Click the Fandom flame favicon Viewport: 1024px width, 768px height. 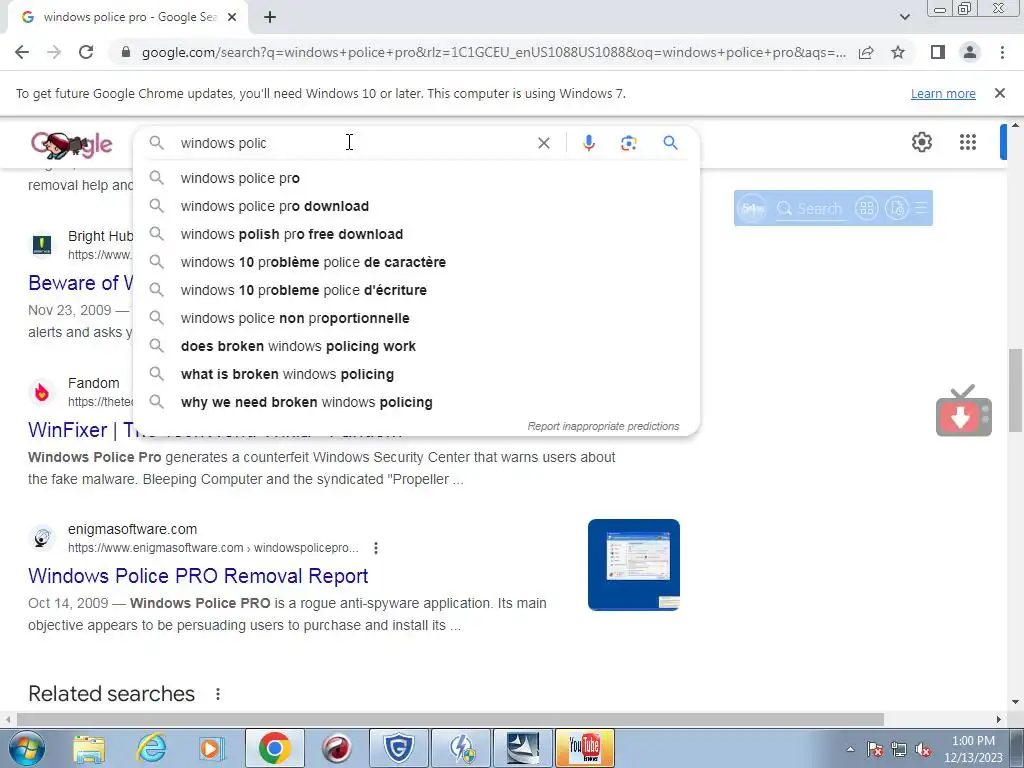(x=42, y=392)
